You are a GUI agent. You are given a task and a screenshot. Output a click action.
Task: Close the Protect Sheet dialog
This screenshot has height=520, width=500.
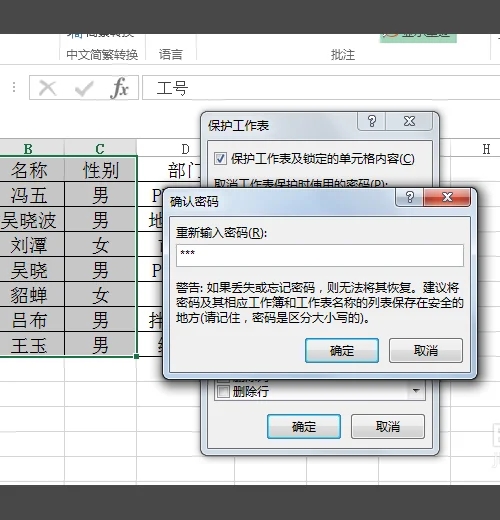[x=409, y=121]
